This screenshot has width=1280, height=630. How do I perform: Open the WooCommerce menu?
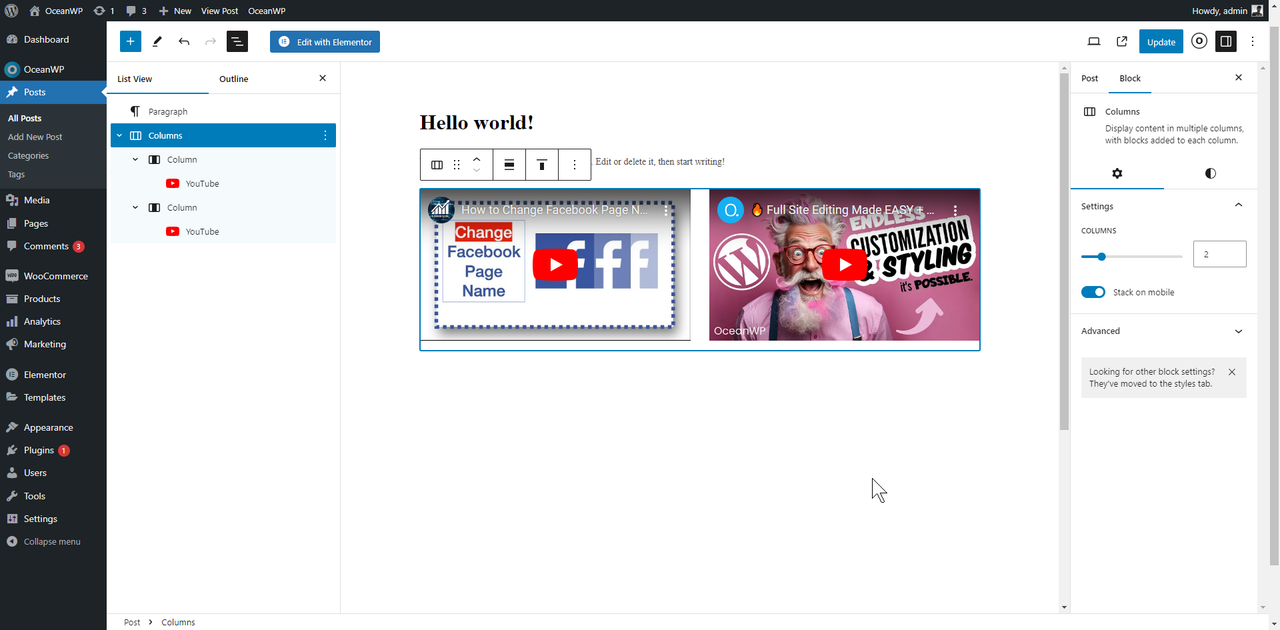53,276
